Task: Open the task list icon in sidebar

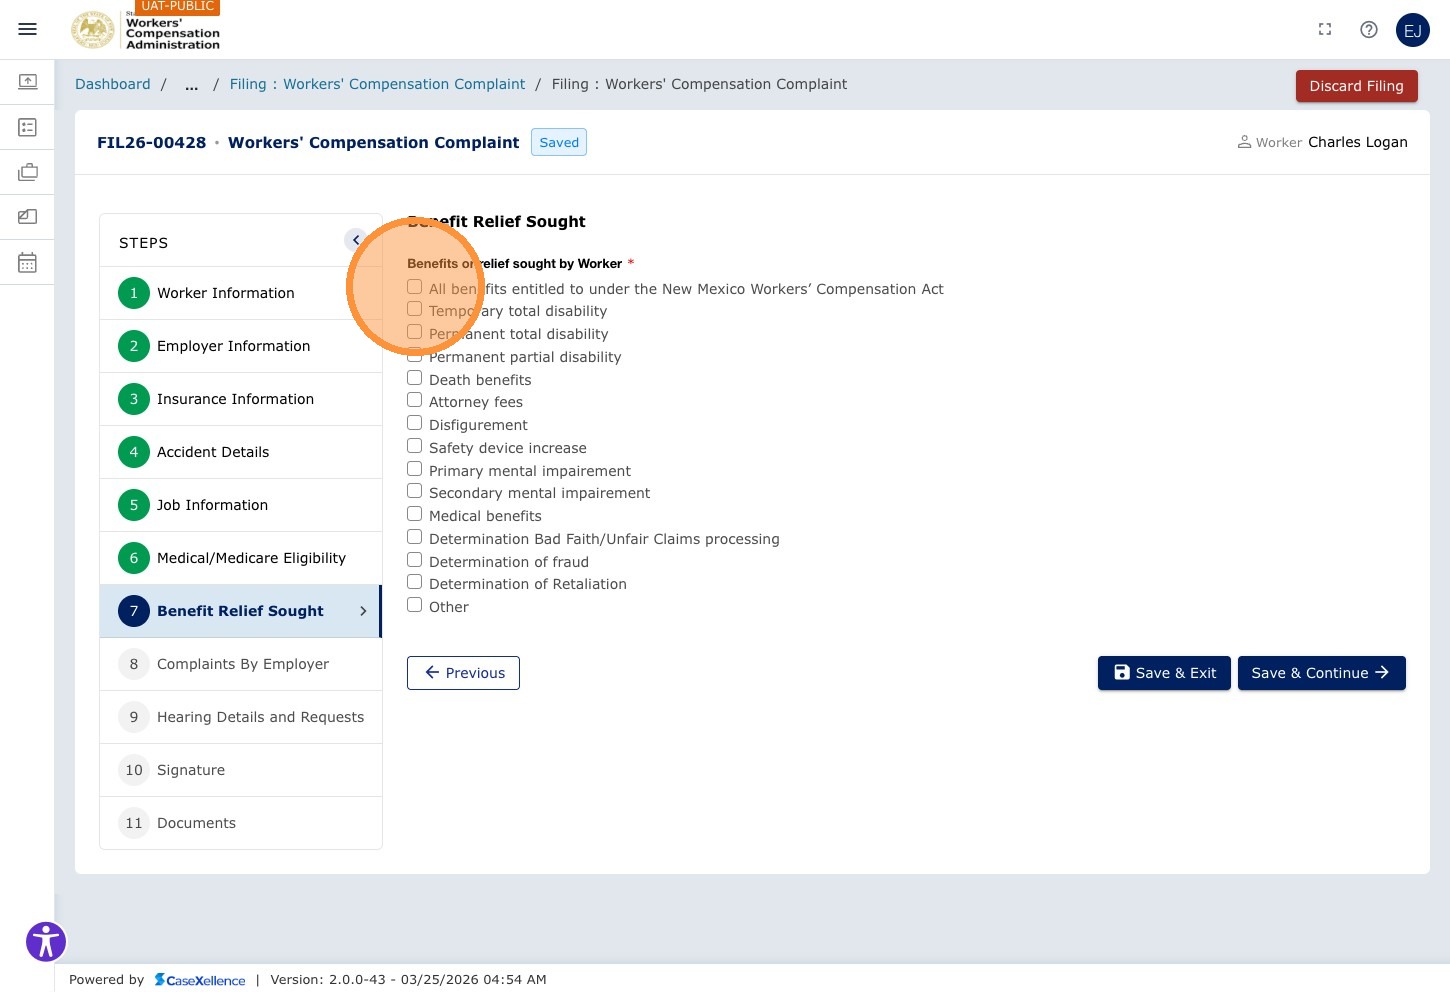Action: point(27,127)
